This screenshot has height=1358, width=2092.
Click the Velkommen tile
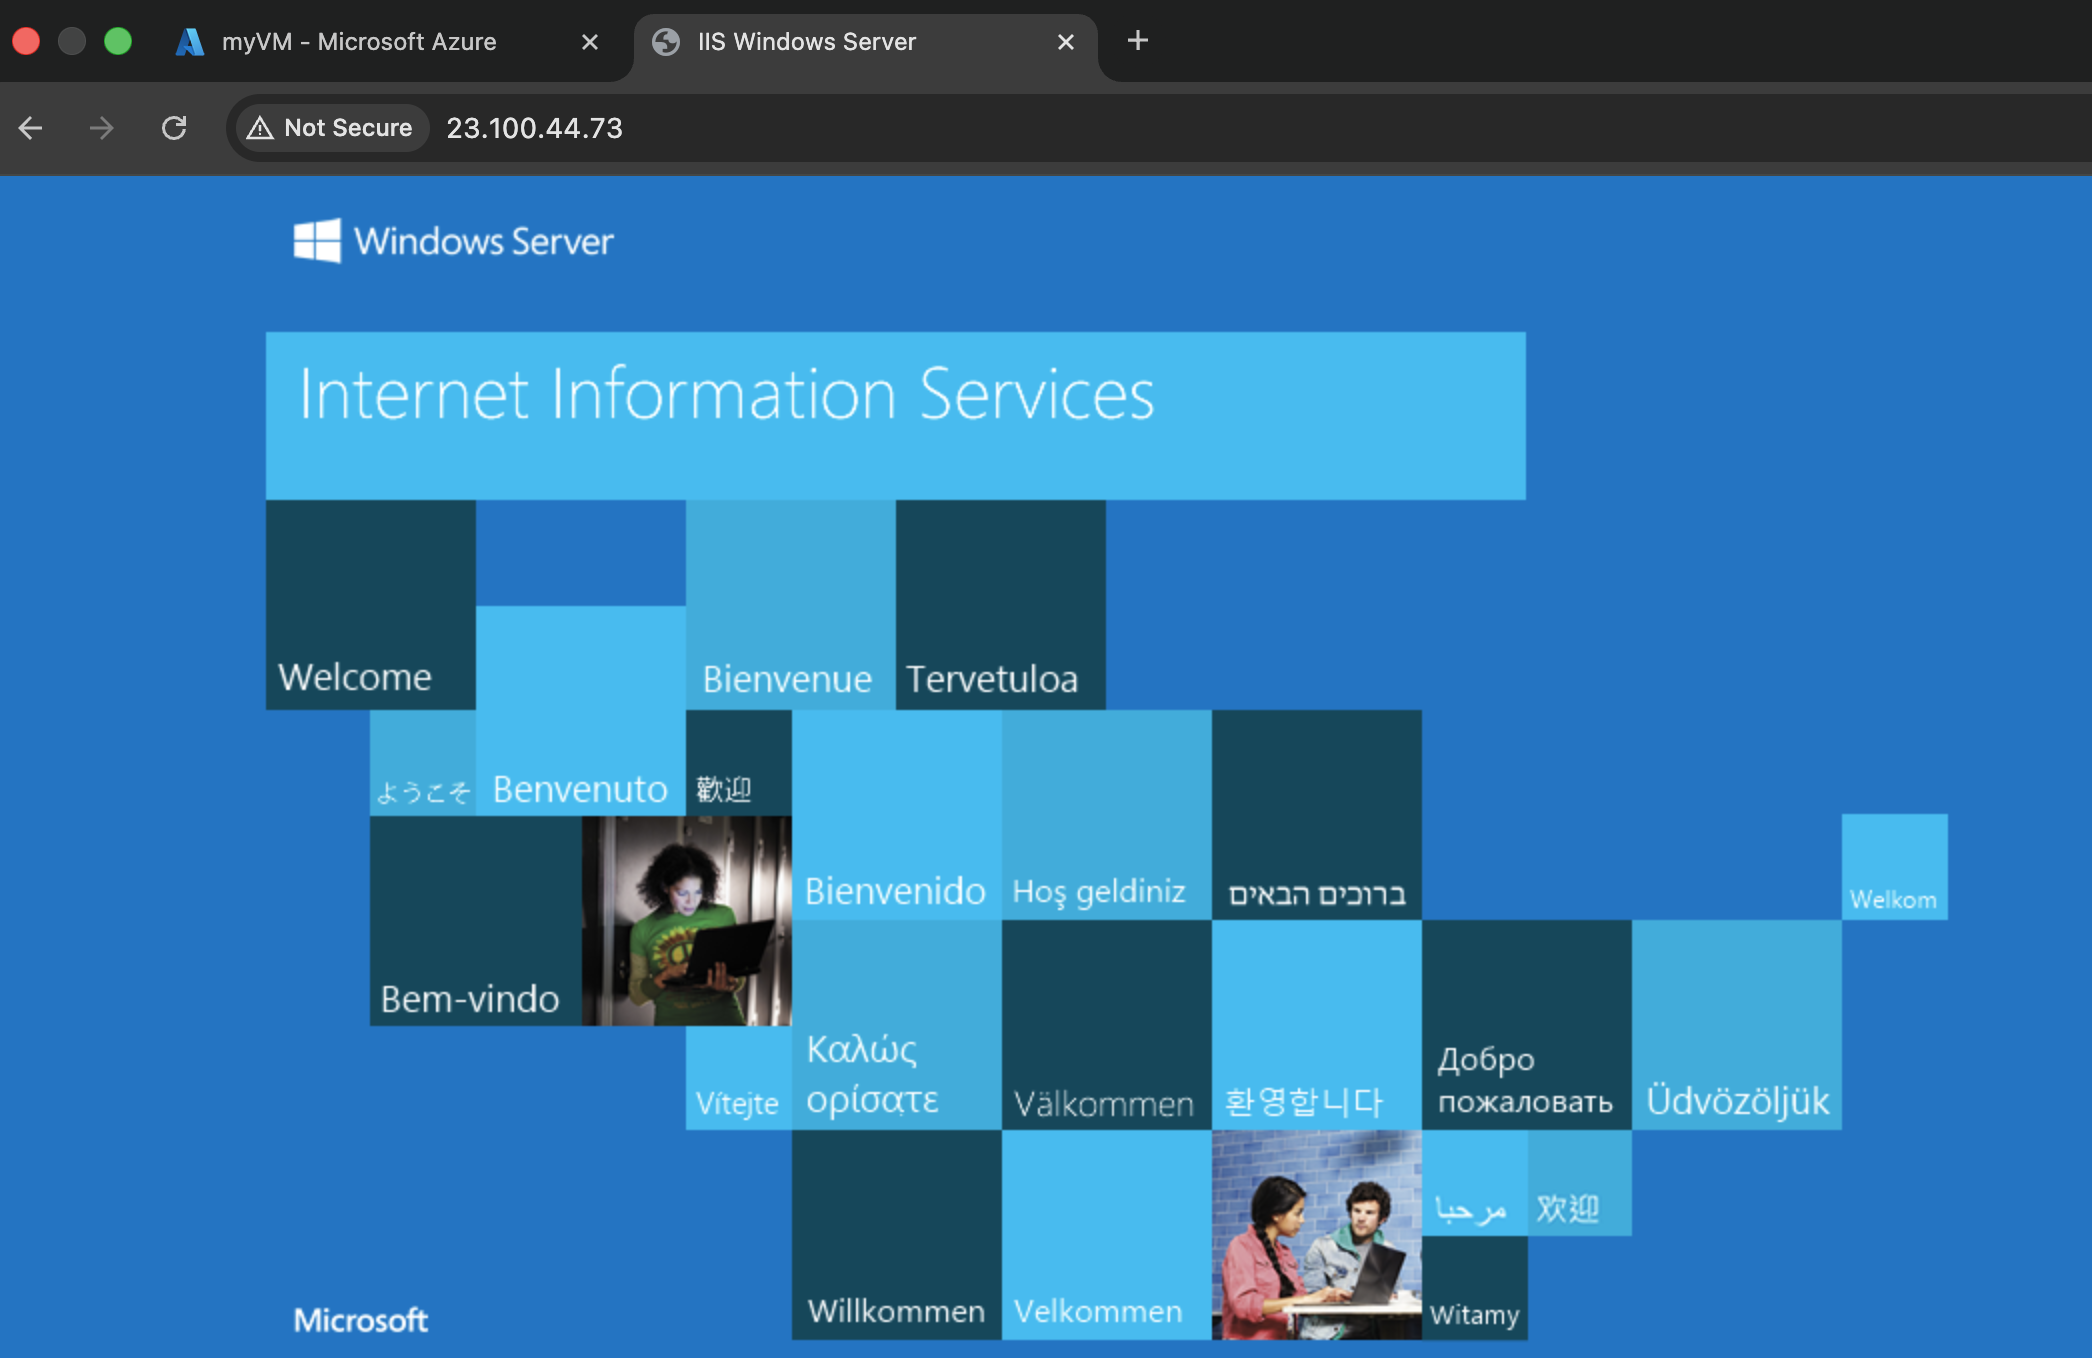[x=1107, y=1235]
